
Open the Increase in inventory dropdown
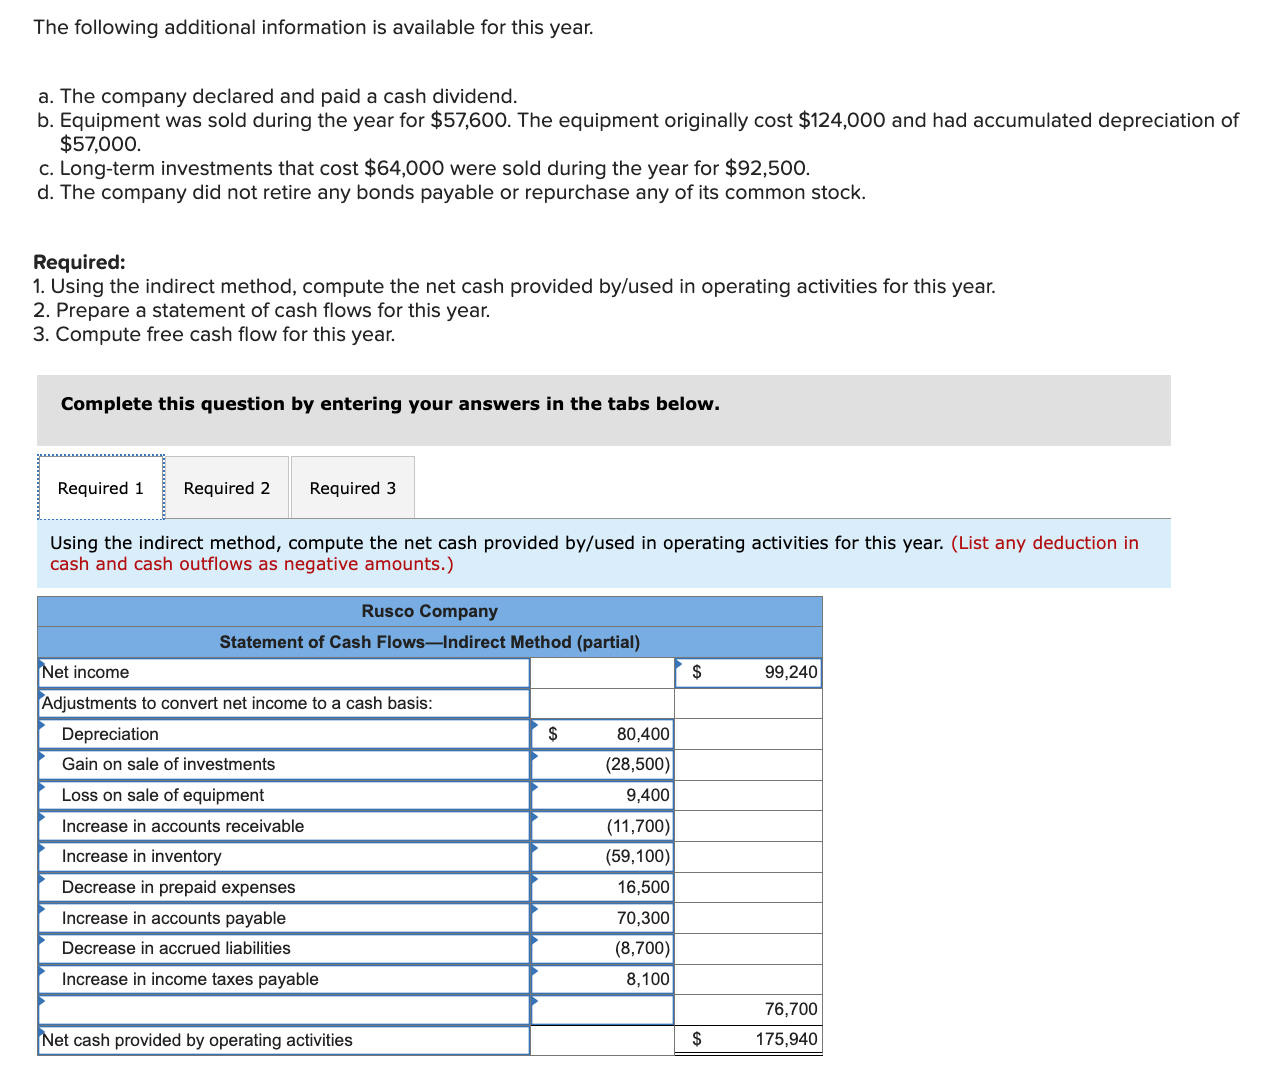[284, 857]
